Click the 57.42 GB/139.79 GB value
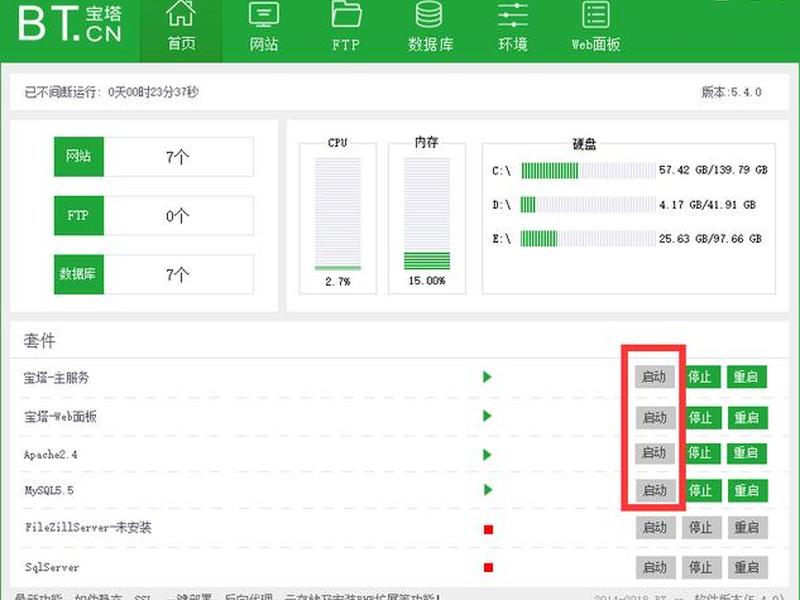Viewport: 800px width, 600px height. [x=713, y=170]
